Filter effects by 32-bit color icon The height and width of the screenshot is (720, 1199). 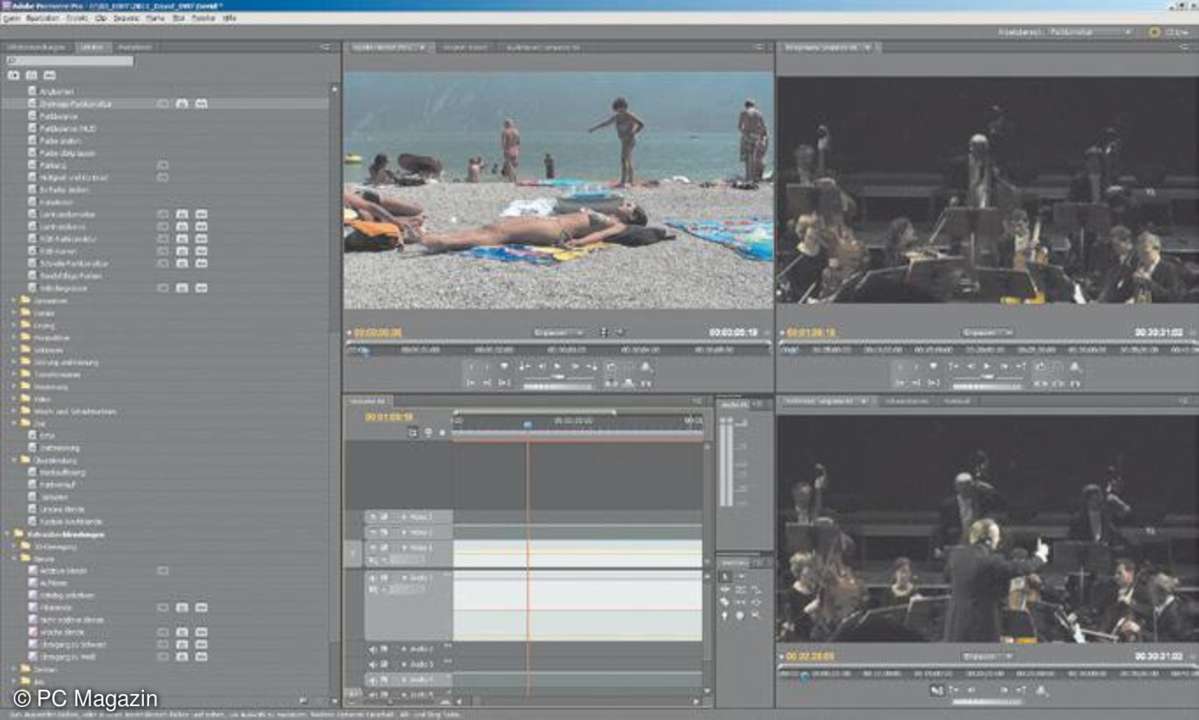point(31,75)
